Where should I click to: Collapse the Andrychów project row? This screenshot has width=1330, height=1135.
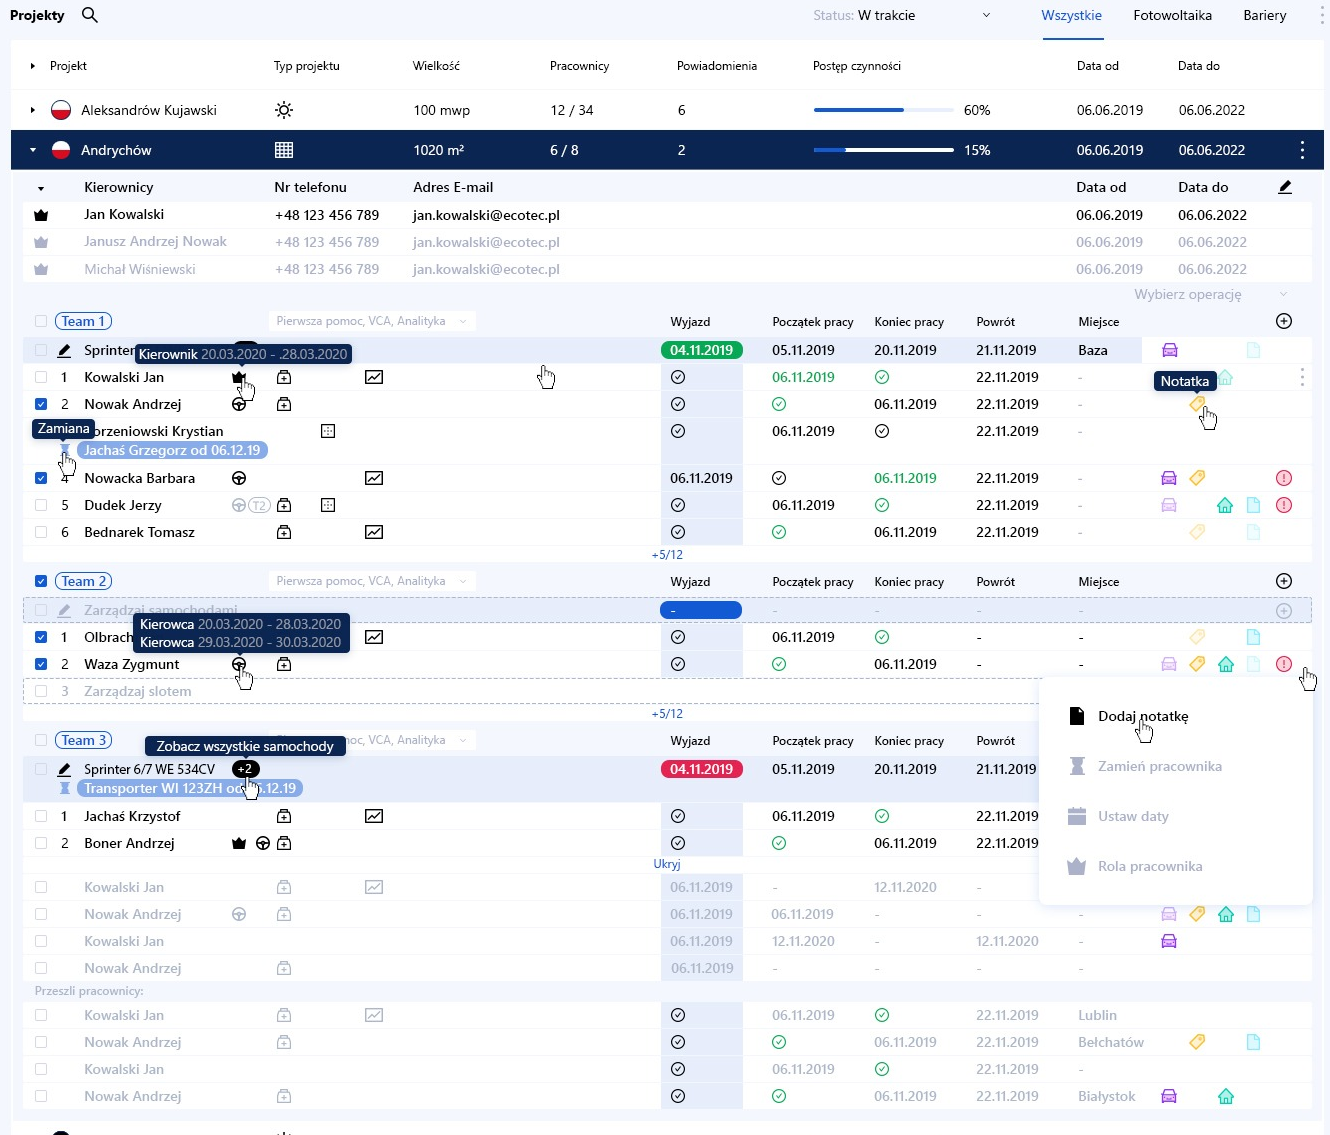(x=33, y=150)
